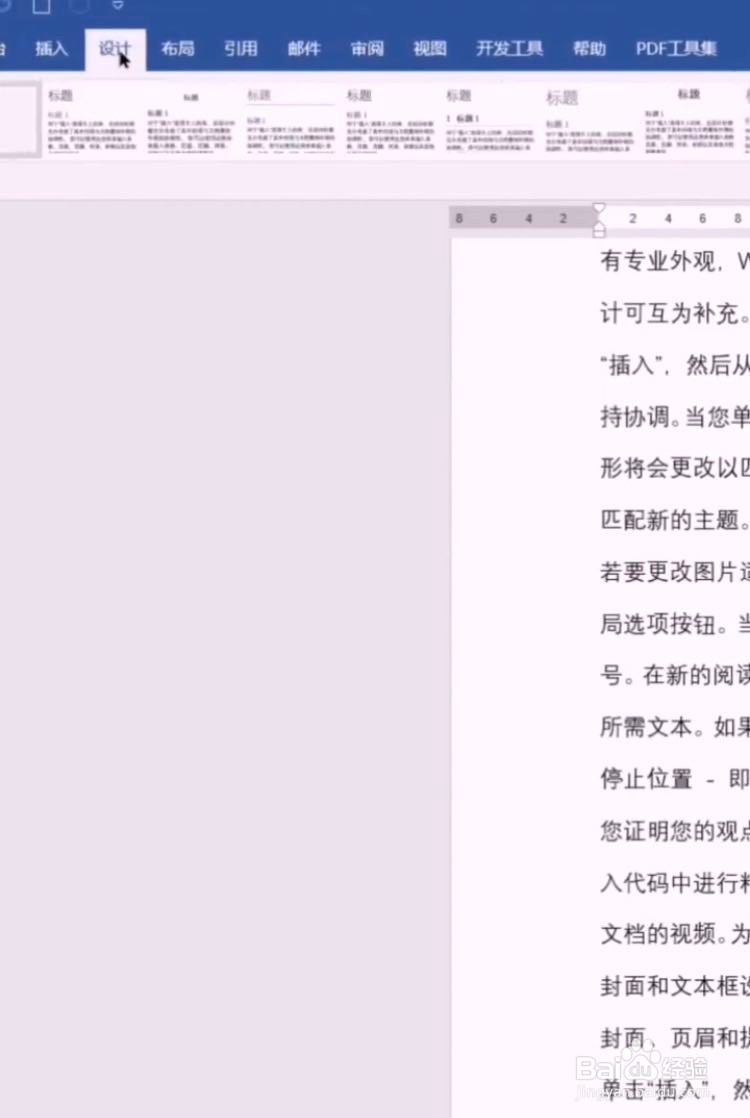Open Customize Quick Access Toolbar dropdown arrow

(x=118, y=6)
